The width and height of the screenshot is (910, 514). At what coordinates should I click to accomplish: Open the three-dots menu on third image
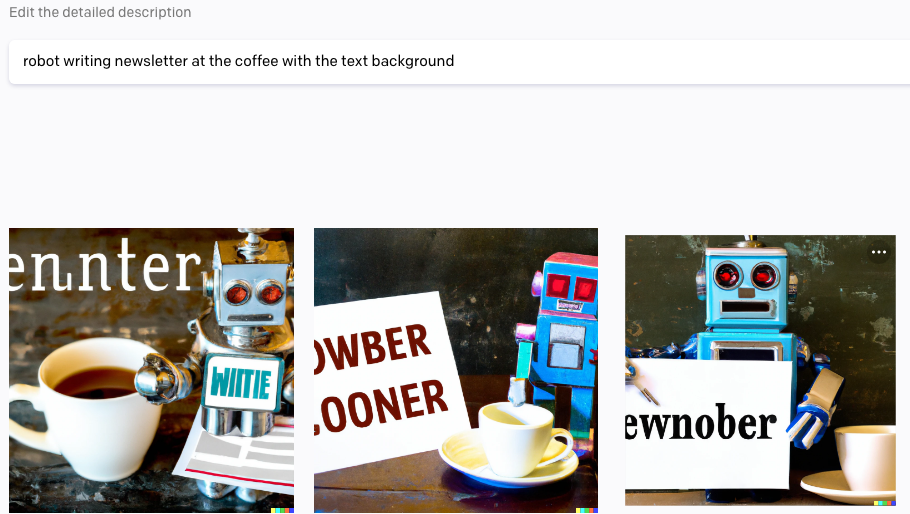(879, 252)
